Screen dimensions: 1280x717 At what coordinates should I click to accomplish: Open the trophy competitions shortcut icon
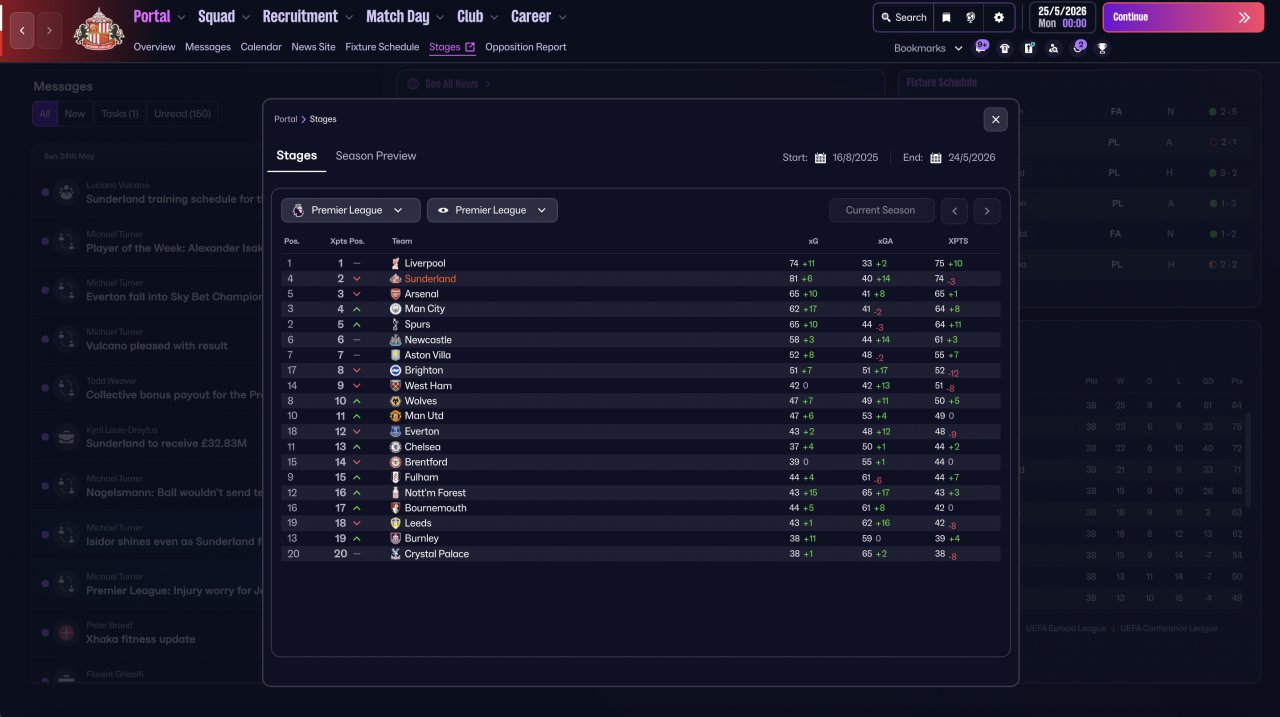[x=1102, y=48]
